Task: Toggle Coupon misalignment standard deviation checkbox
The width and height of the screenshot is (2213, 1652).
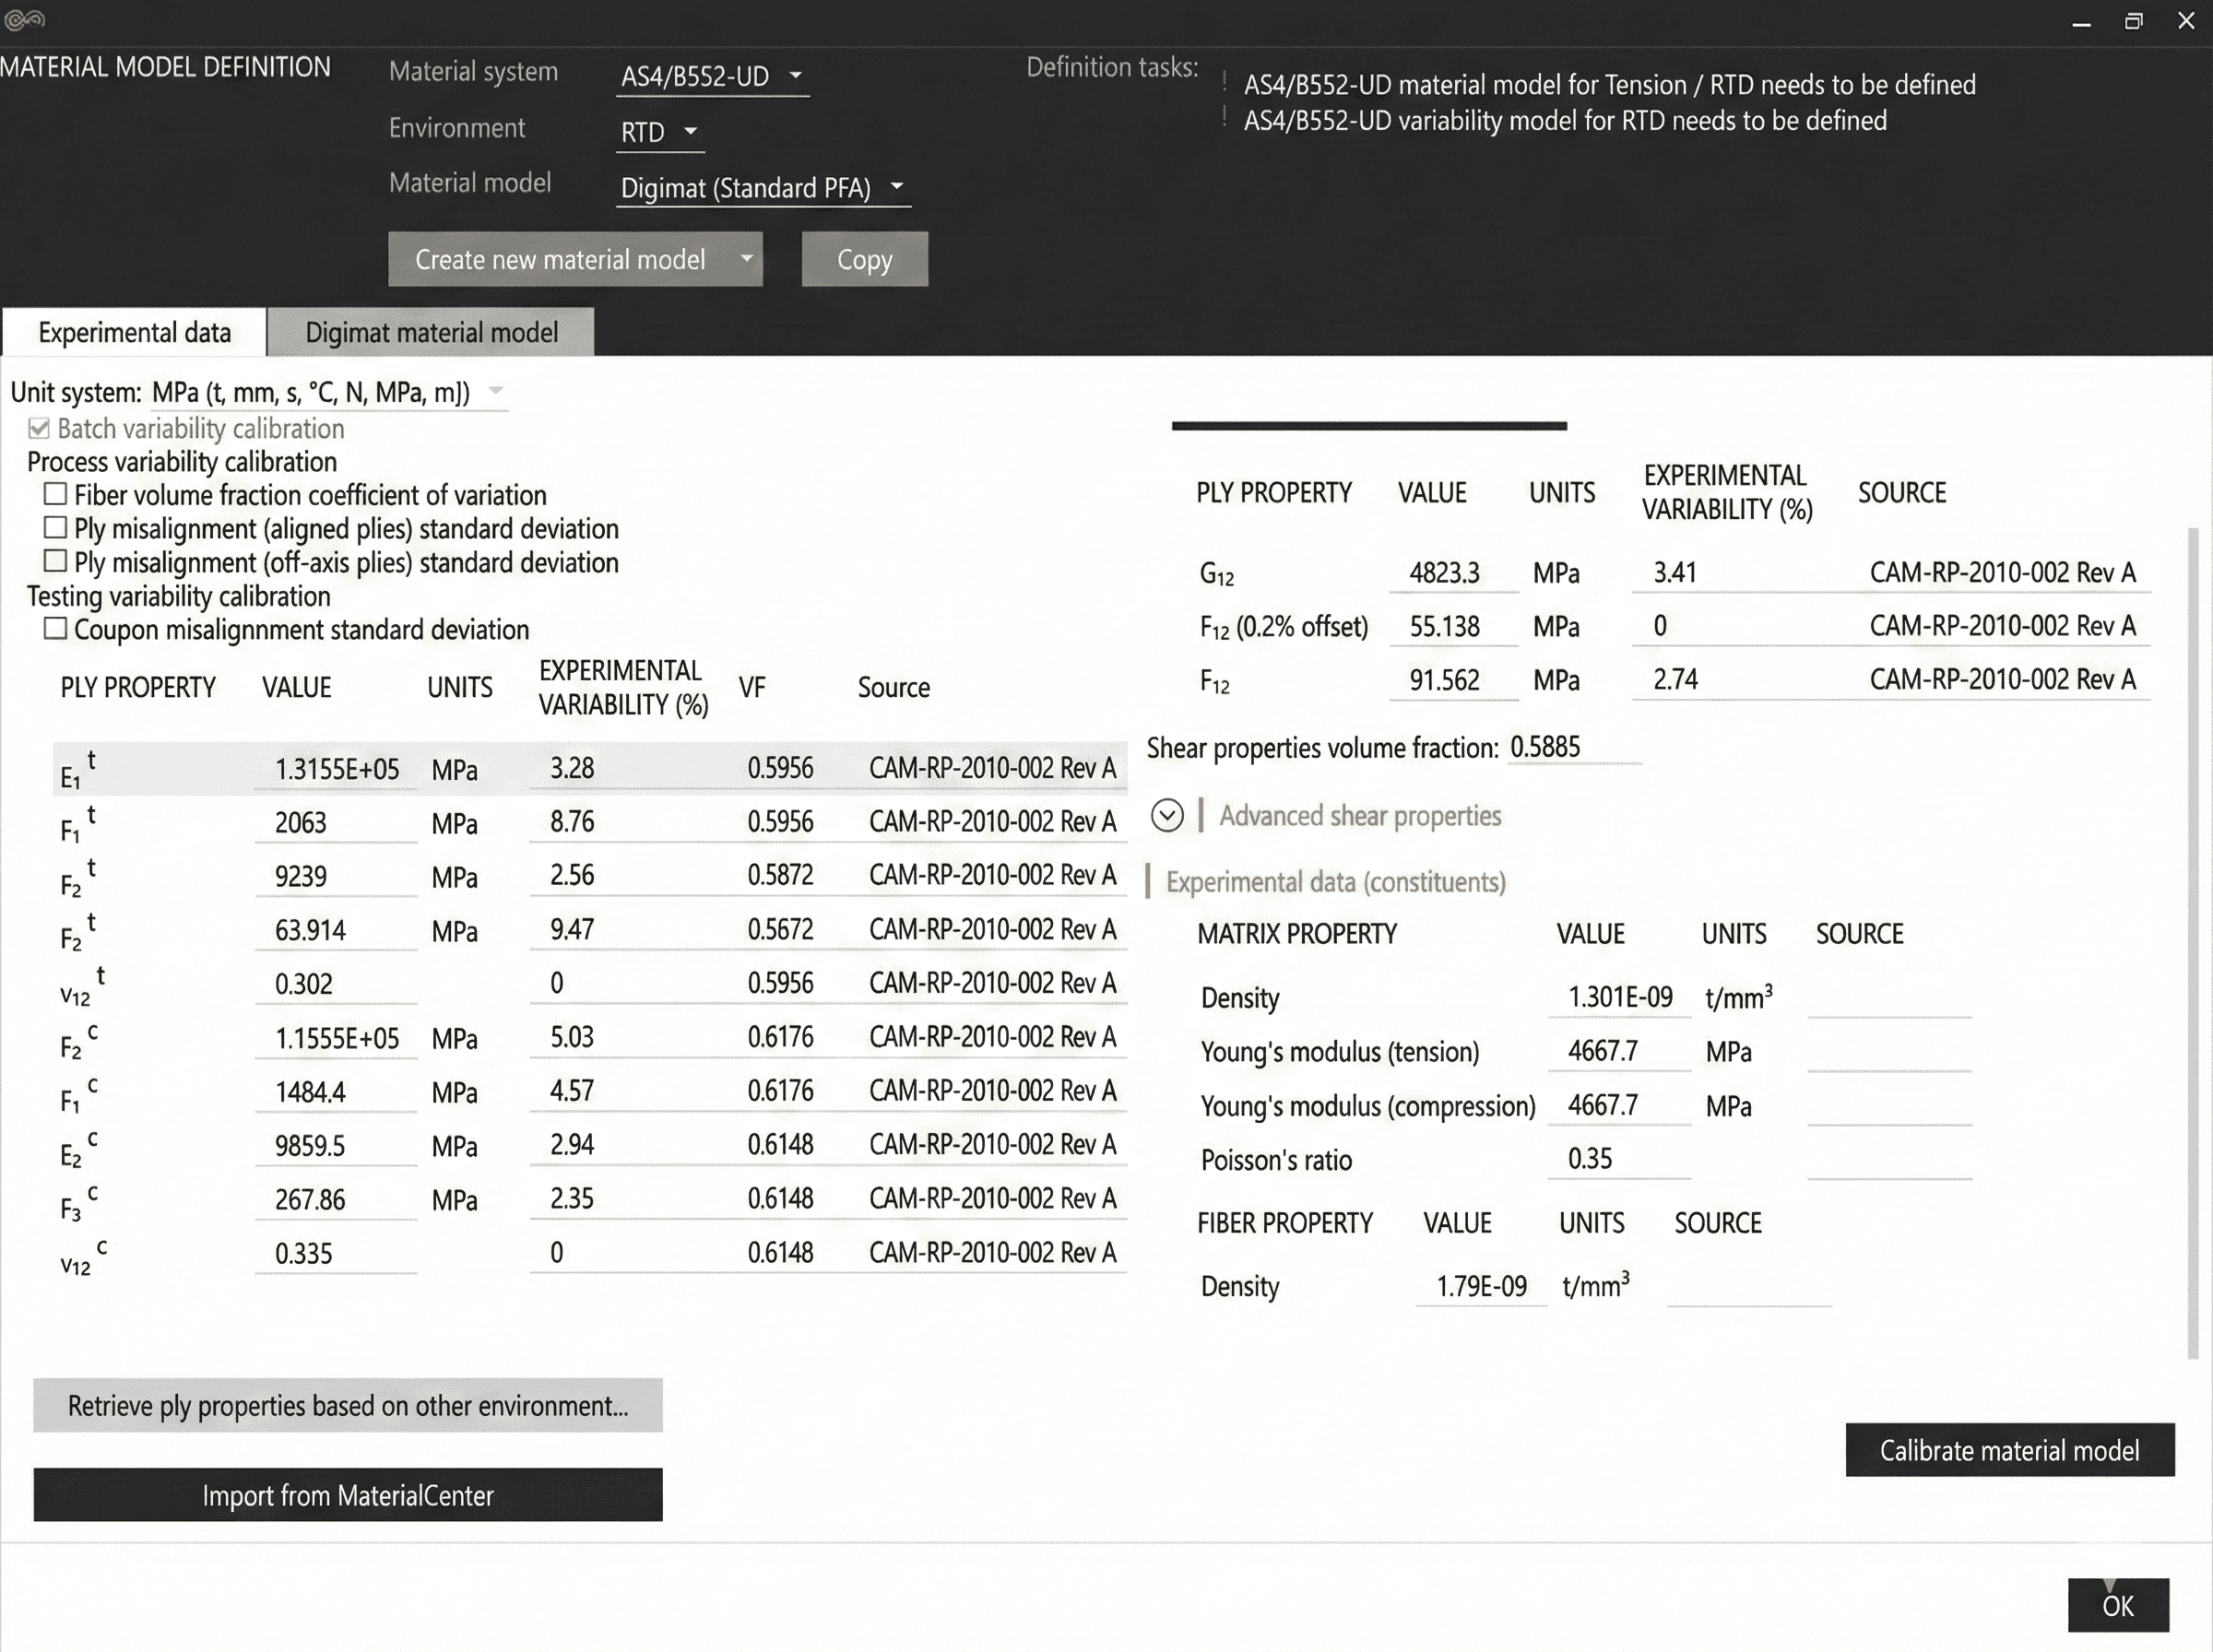Action: (x=56, y=629)
